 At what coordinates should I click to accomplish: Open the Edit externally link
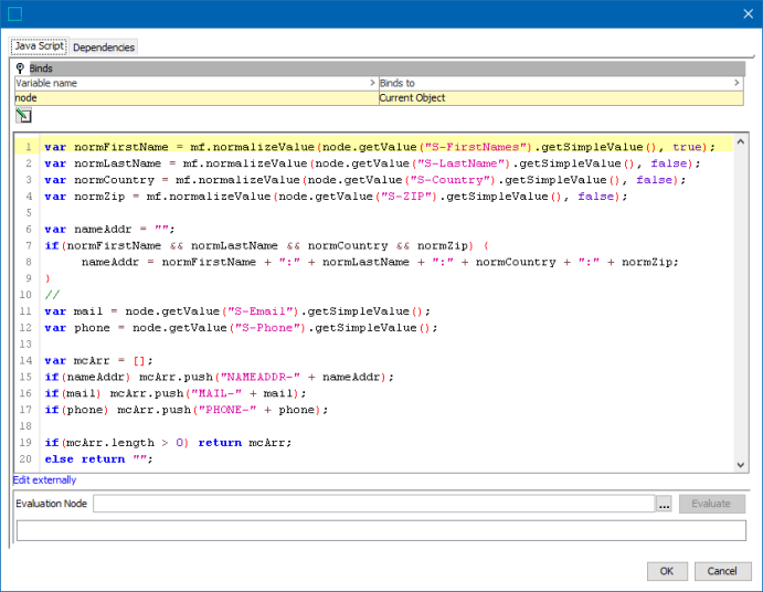[x=44, y=480]
